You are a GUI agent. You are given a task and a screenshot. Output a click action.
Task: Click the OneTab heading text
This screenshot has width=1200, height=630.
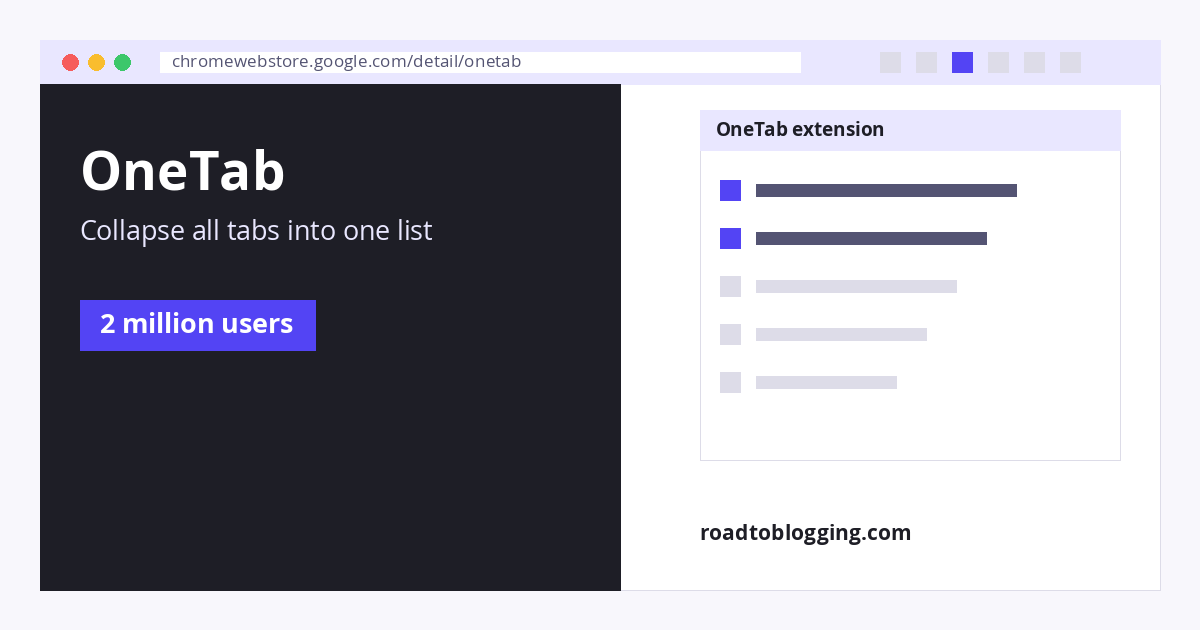click(183, 171)
